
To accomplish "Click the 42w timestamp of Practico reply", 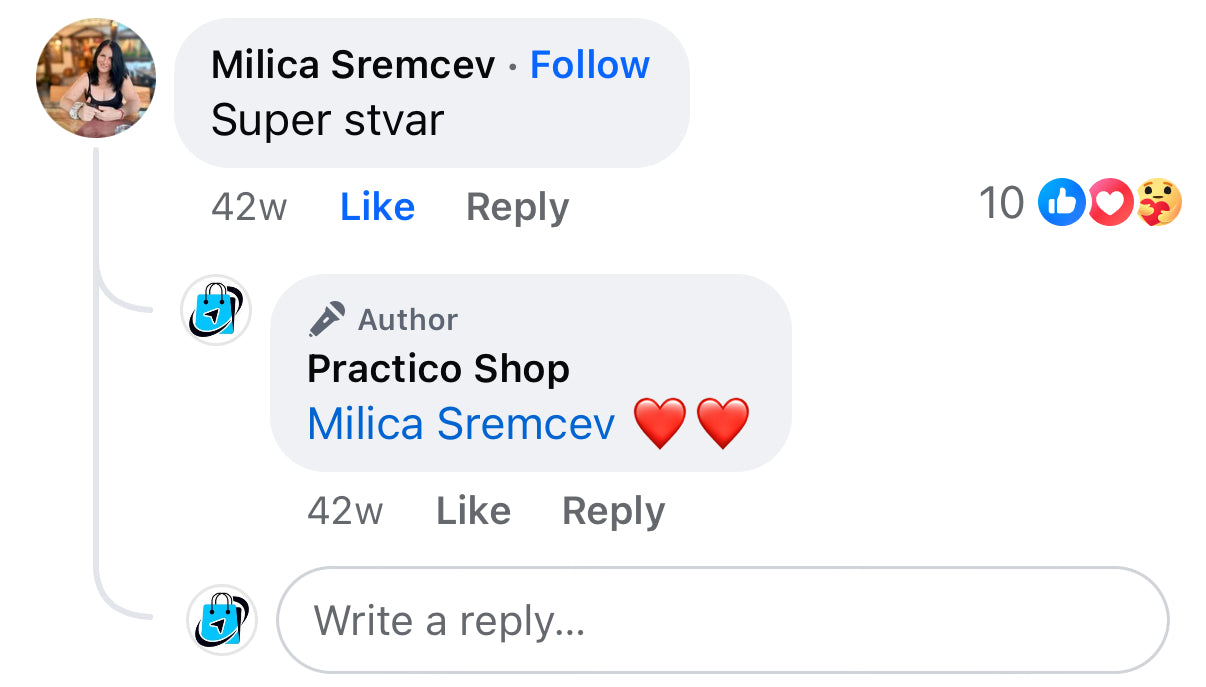I will coord(345,511).
